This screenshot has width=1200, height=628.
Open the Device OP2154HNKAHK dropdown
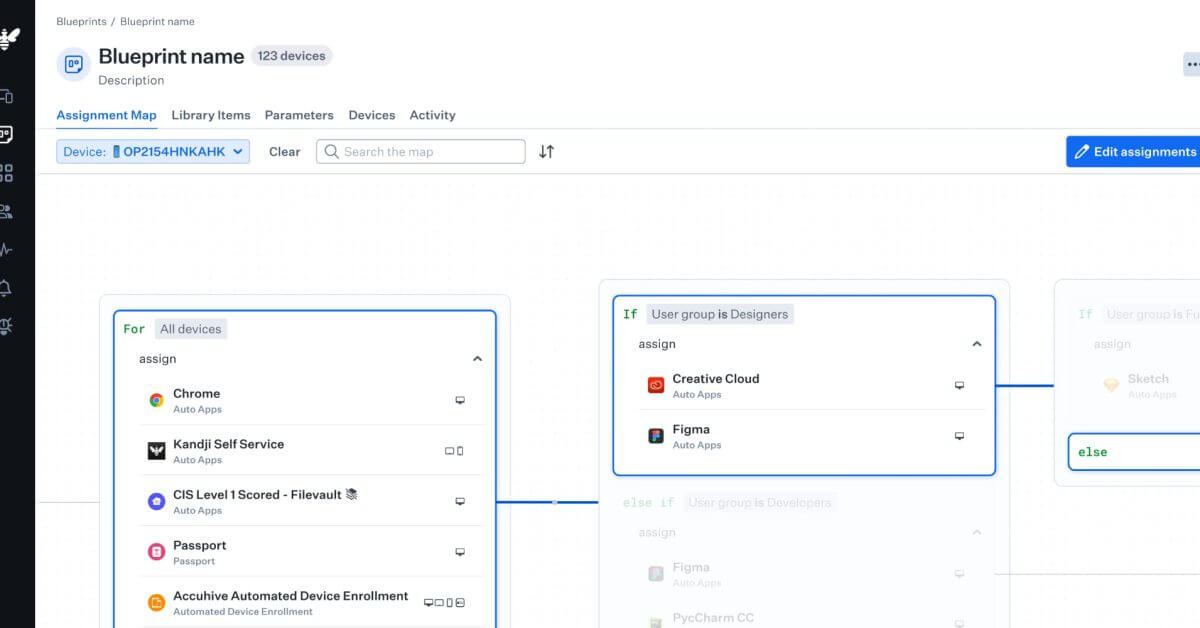pos(153,152)
